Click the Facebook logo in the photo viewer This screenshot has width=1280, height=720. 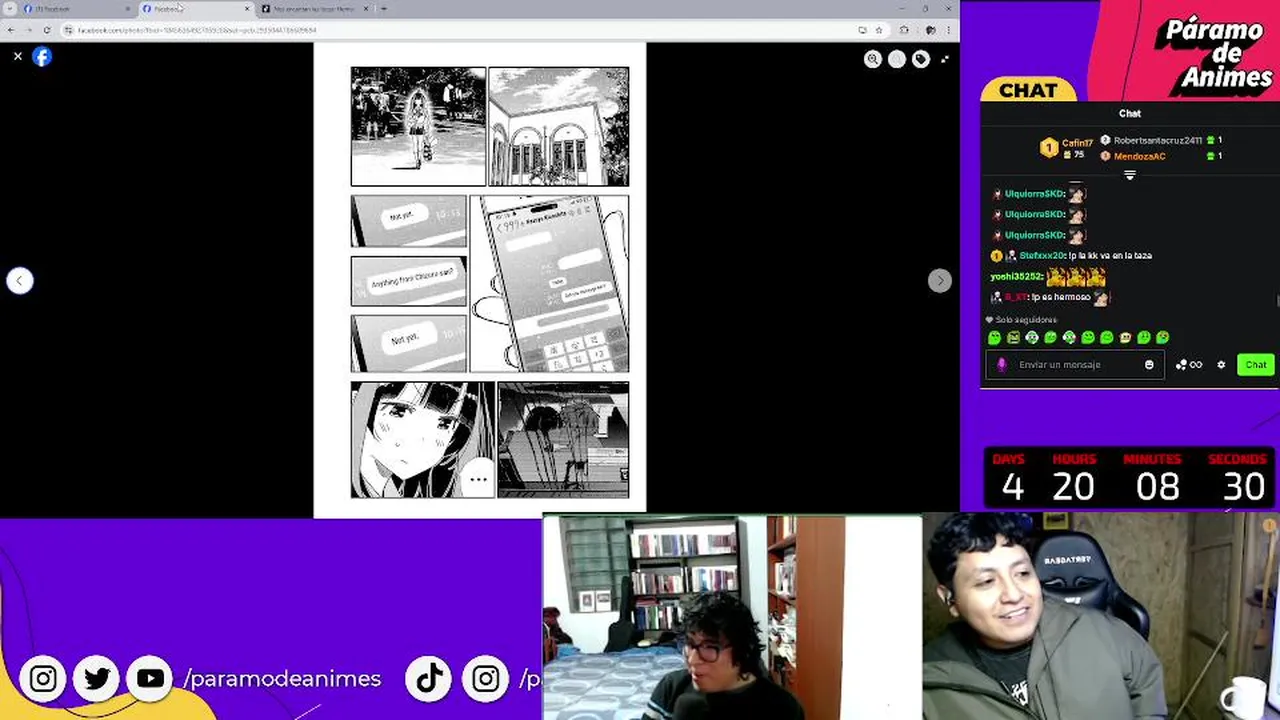[x=42, y=57]
